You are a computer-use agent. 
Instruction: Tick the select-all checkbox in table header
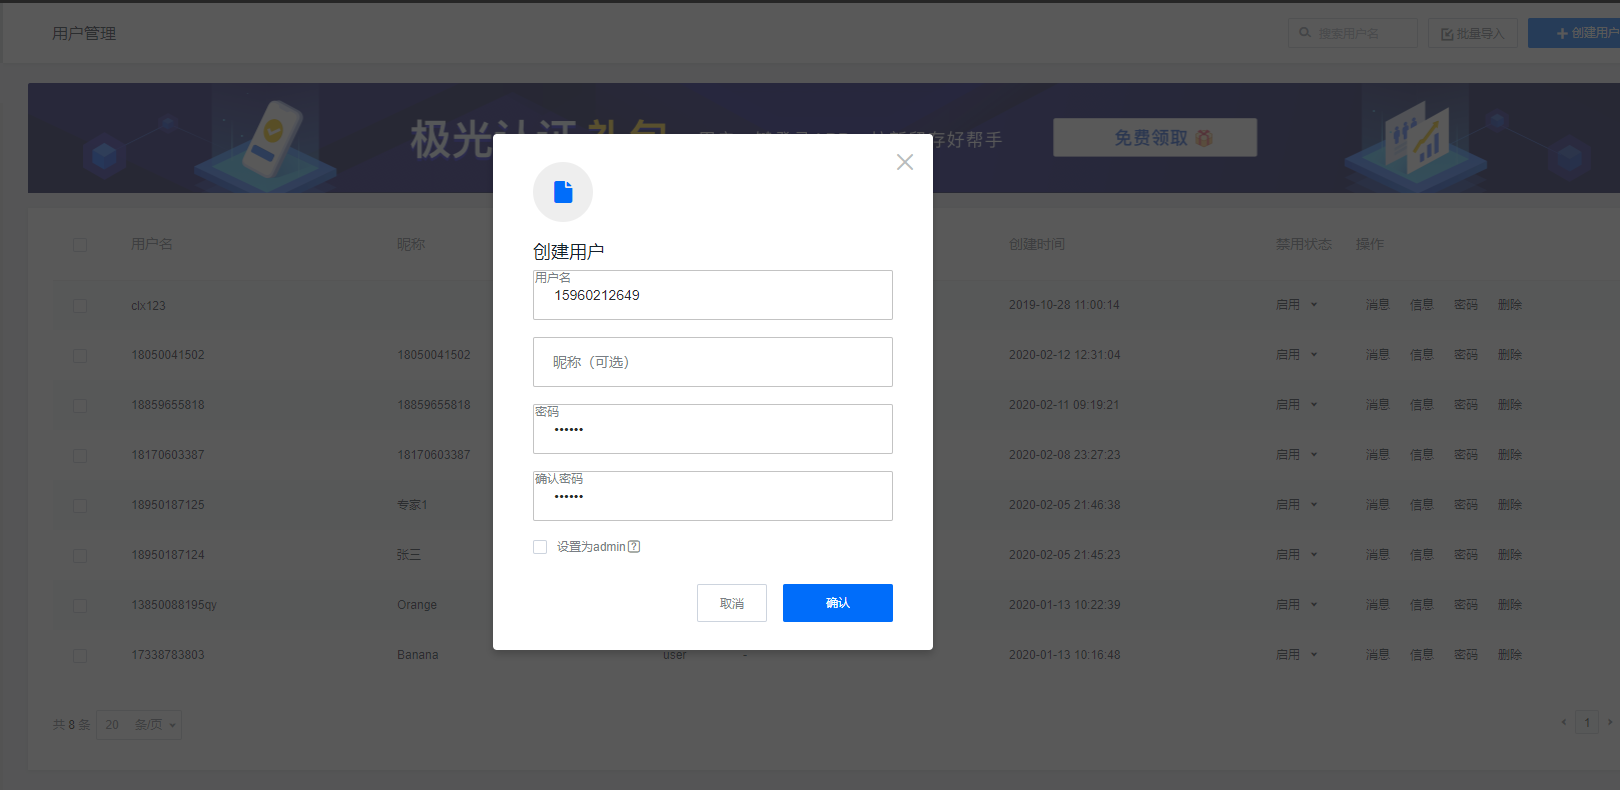pos(80,245)
